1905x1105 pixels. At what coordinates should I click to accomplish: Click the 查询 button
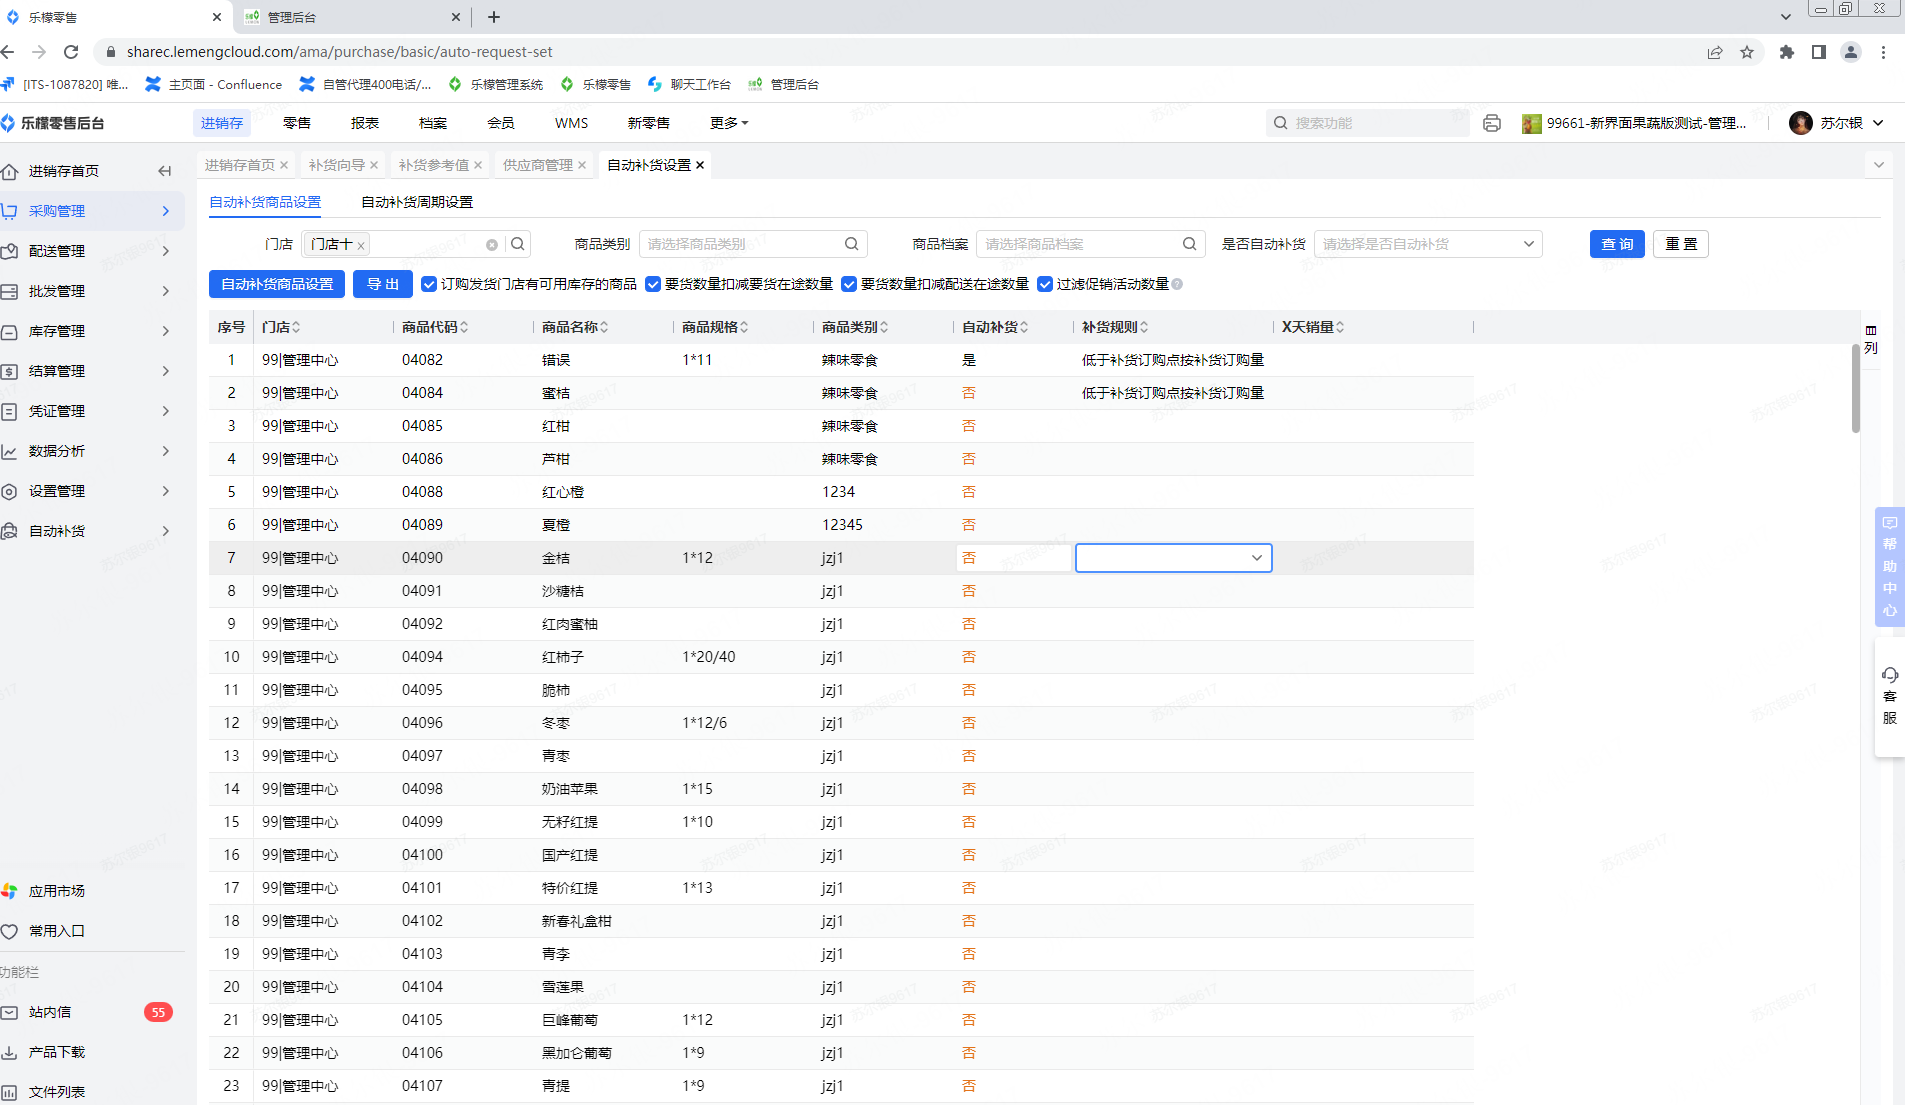click(x=1616, y=244)
